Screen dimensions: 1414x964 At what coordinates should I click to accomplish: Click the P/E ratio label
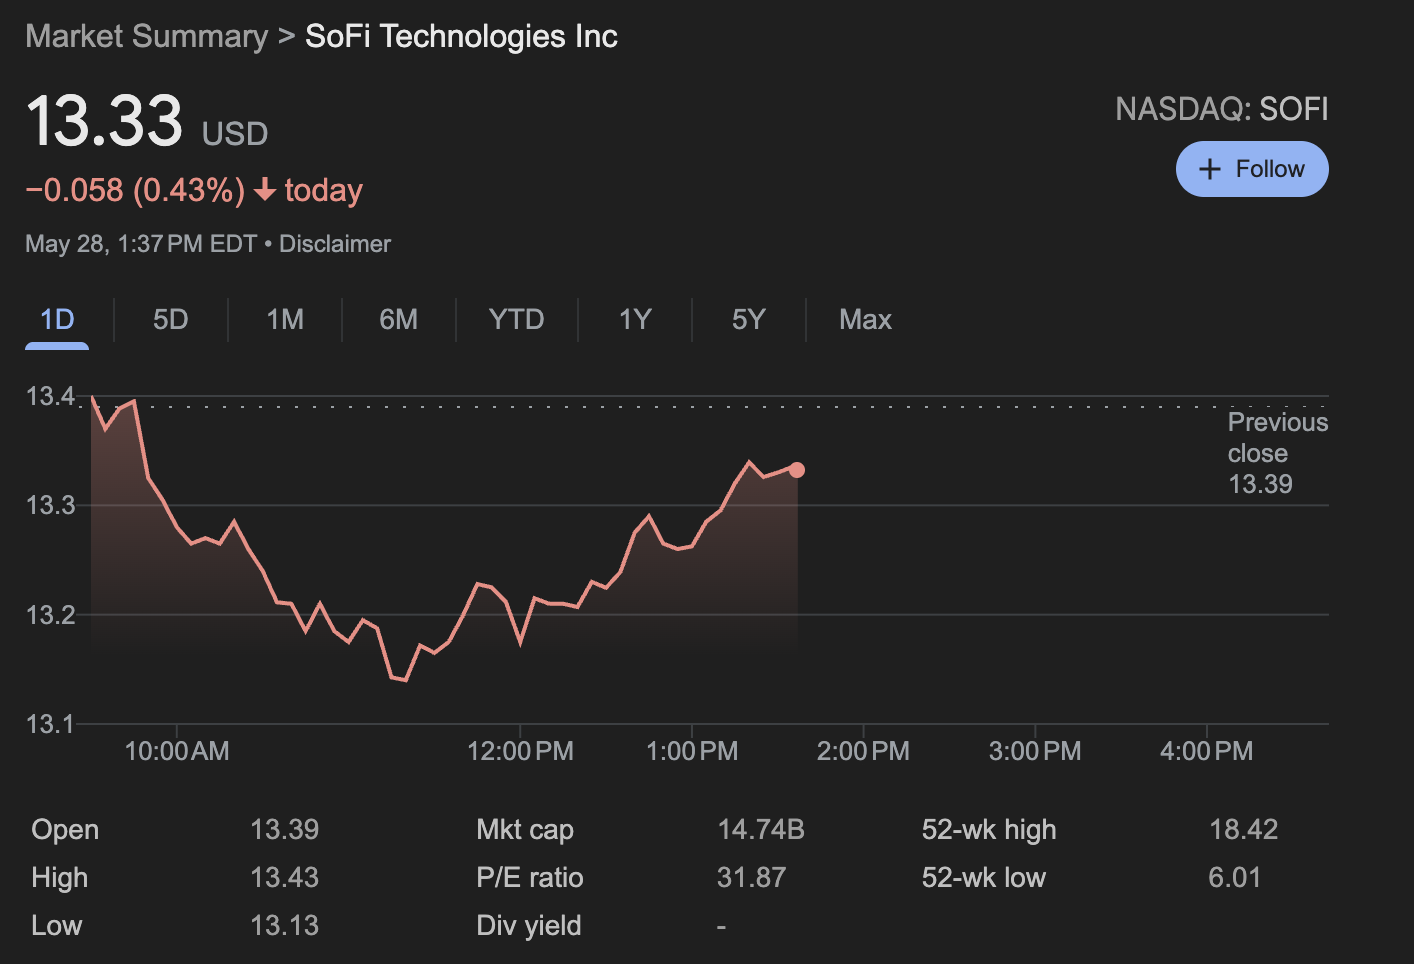[x=530, y=877]
